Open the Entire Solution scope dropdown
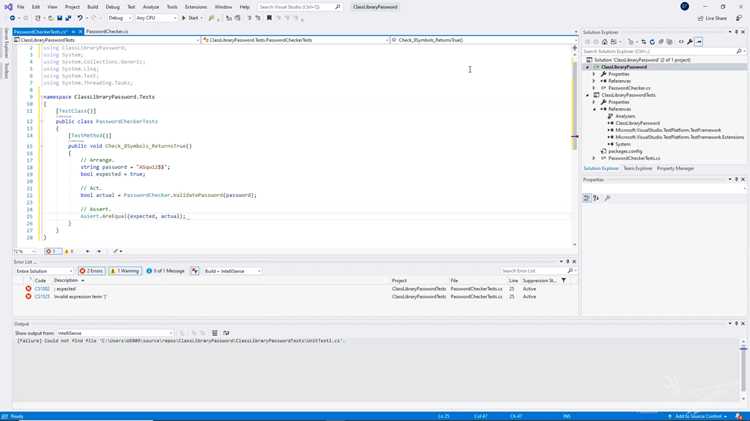Screen dimensions: 750x421 coord(44,271)
